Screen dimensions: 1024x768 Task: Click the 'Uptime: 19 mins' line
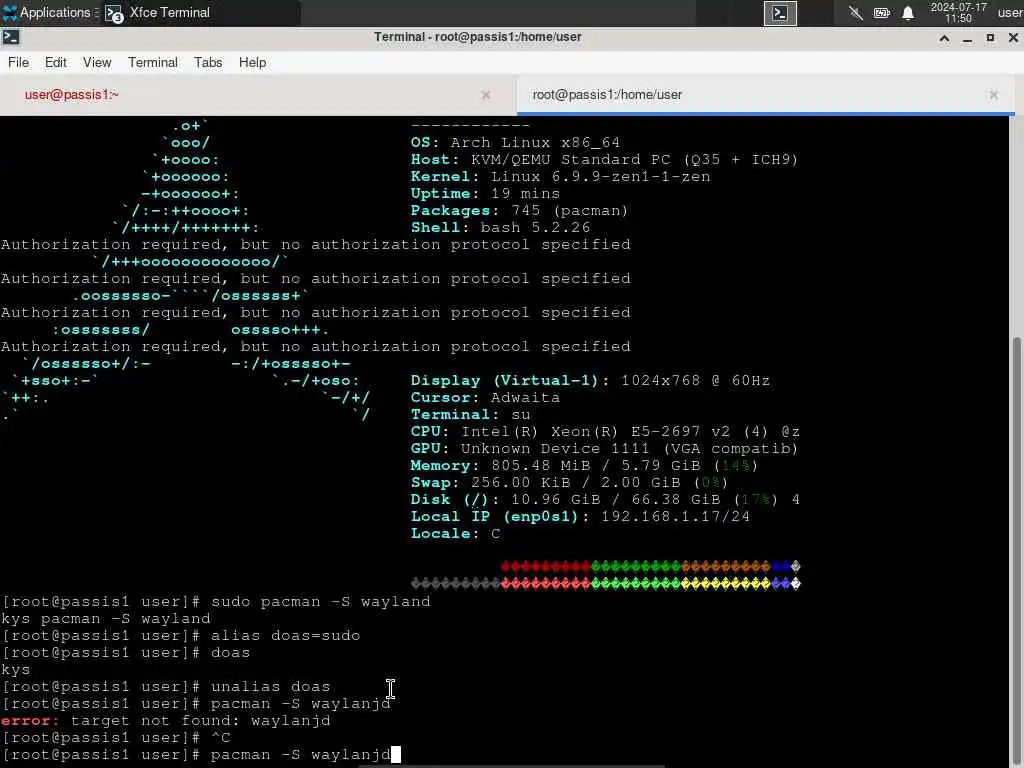point(485,193)
